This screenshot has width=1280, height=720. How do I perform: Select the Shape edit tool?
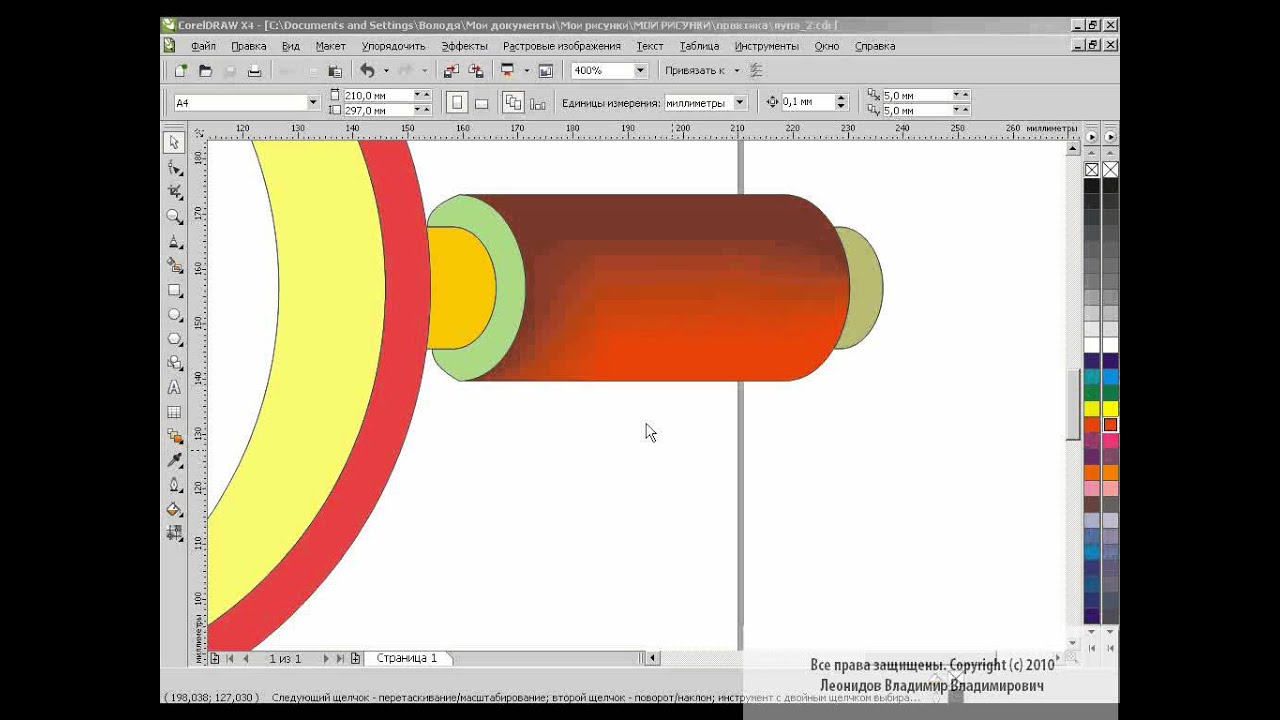tap(174, 168)
